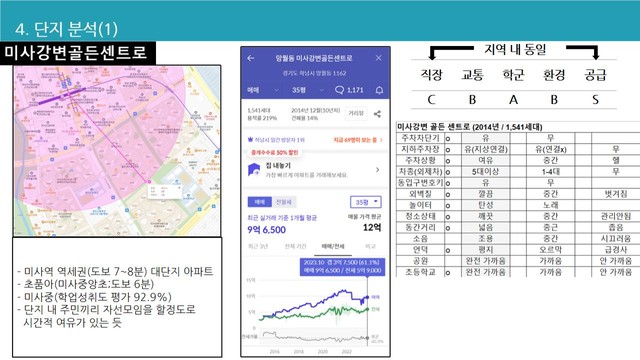Click the C grade under 직장
Screen dimensions: 640x360
[431, 100]
